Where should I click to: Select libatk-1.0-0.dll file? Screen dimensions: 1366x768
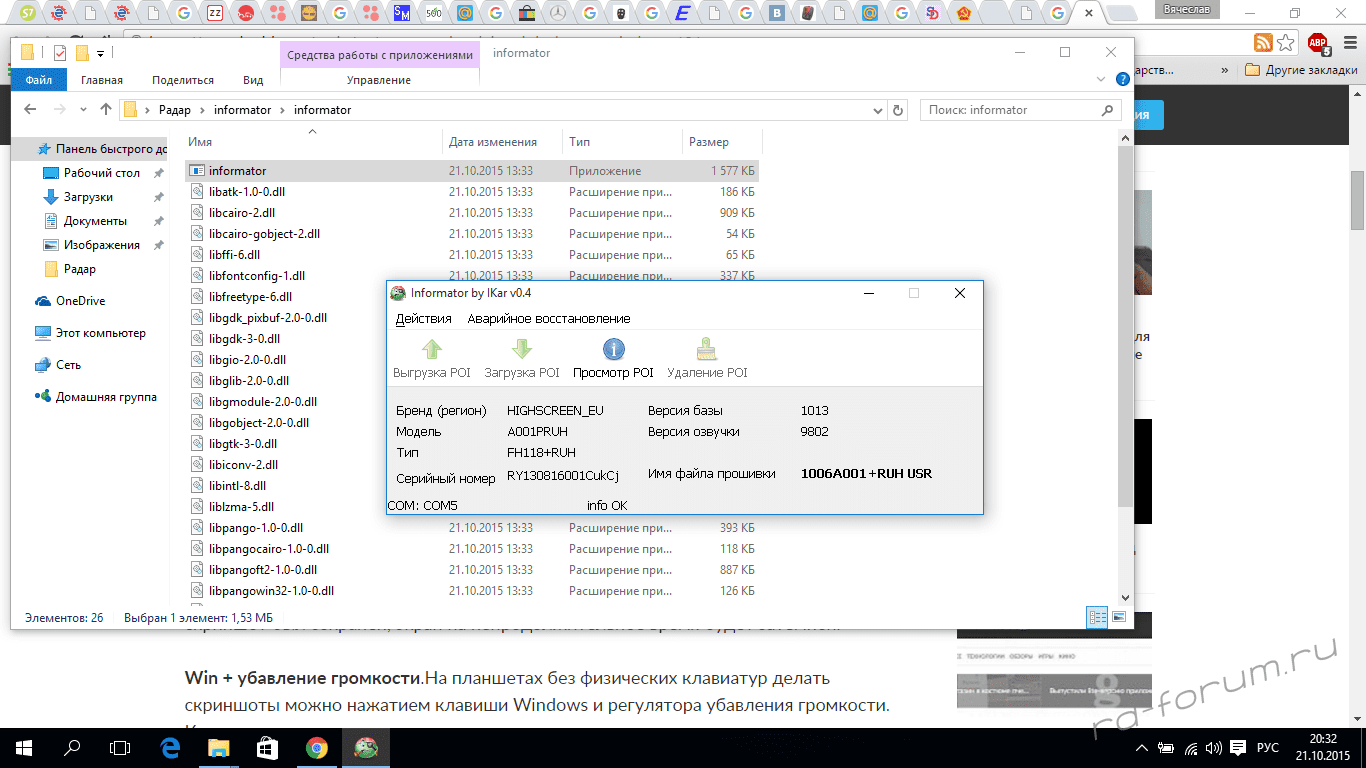[472, 192]
